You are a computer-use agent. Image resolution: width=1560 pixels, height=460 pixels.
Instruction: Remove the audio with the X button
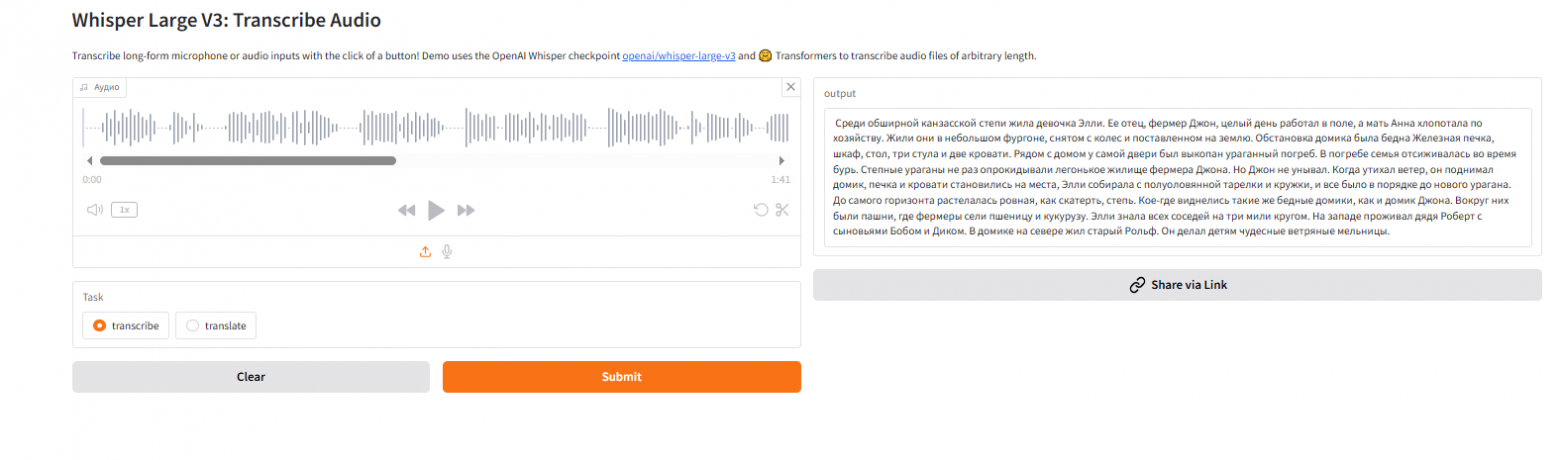pyautogui.click(x=790, y=88)
